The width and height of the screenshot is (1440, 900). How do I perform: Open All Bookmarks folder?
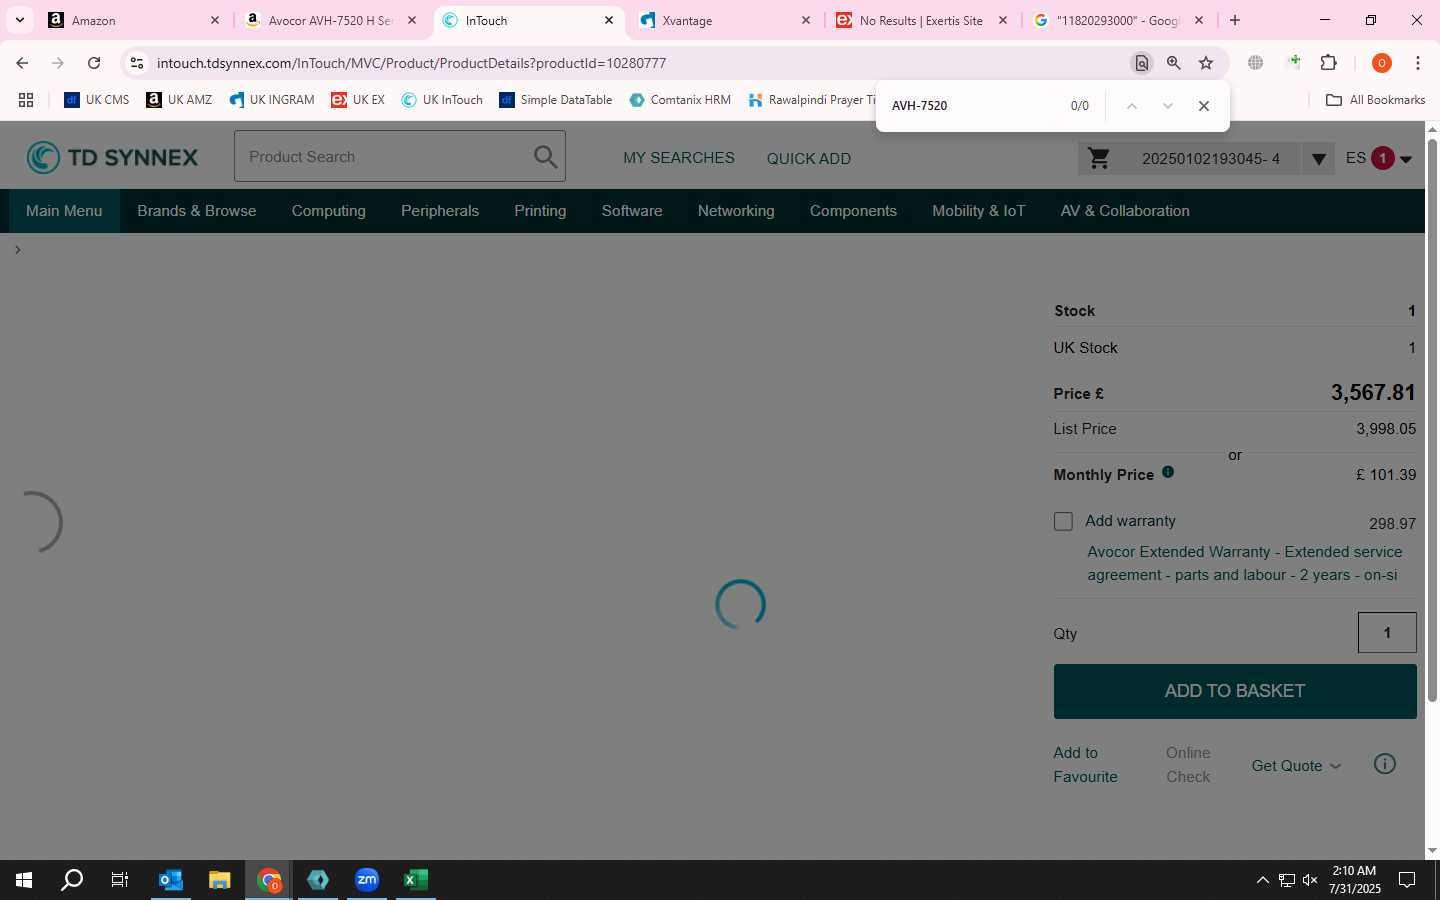coord(1375,100)
